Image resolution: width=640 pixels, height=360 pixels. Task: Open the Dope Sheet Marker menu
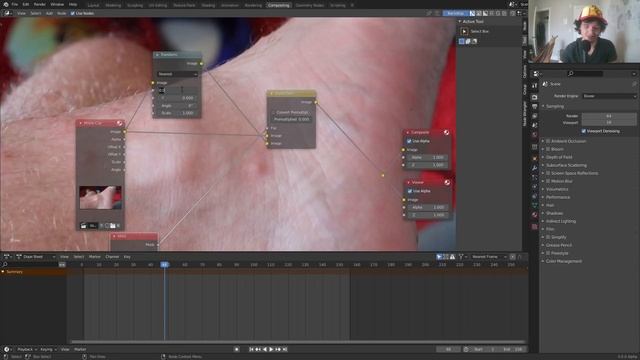click(x=94, y=257)
